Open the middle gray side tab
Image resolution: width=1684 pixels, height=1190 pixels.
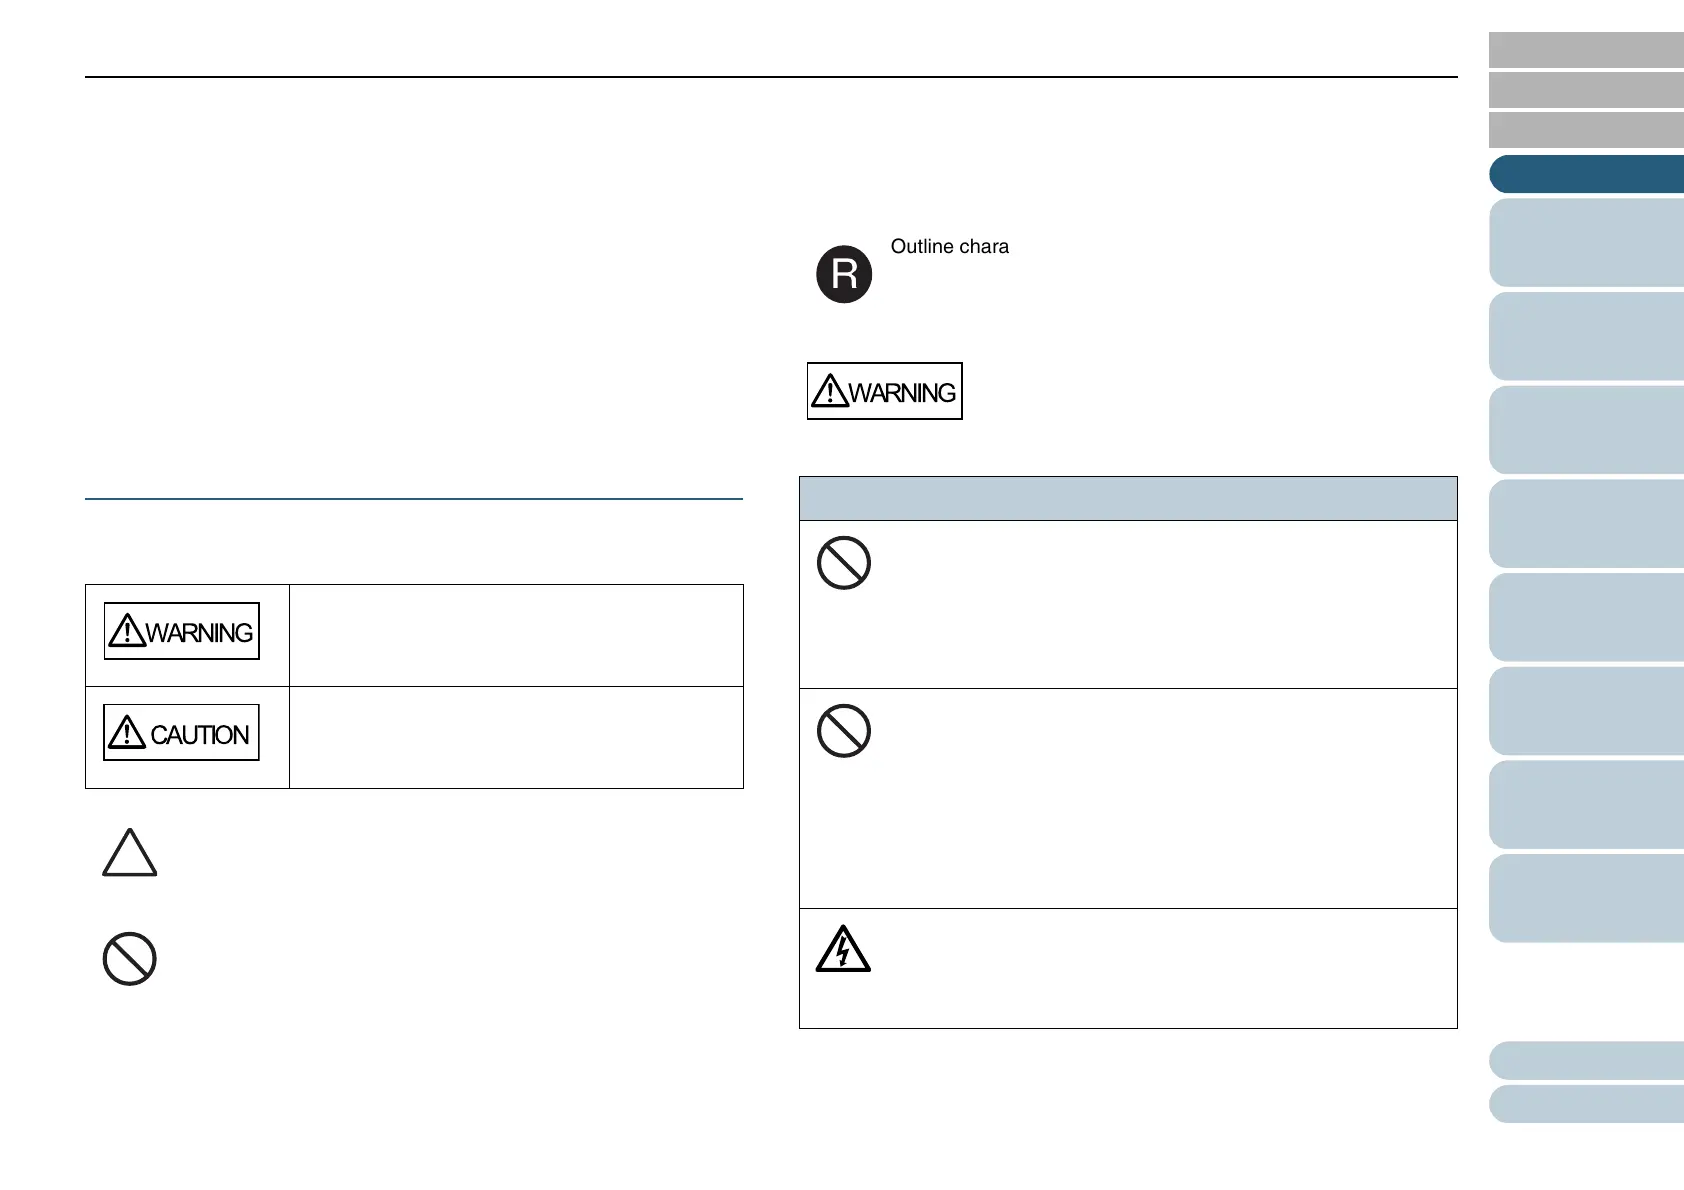(1586, 90)
